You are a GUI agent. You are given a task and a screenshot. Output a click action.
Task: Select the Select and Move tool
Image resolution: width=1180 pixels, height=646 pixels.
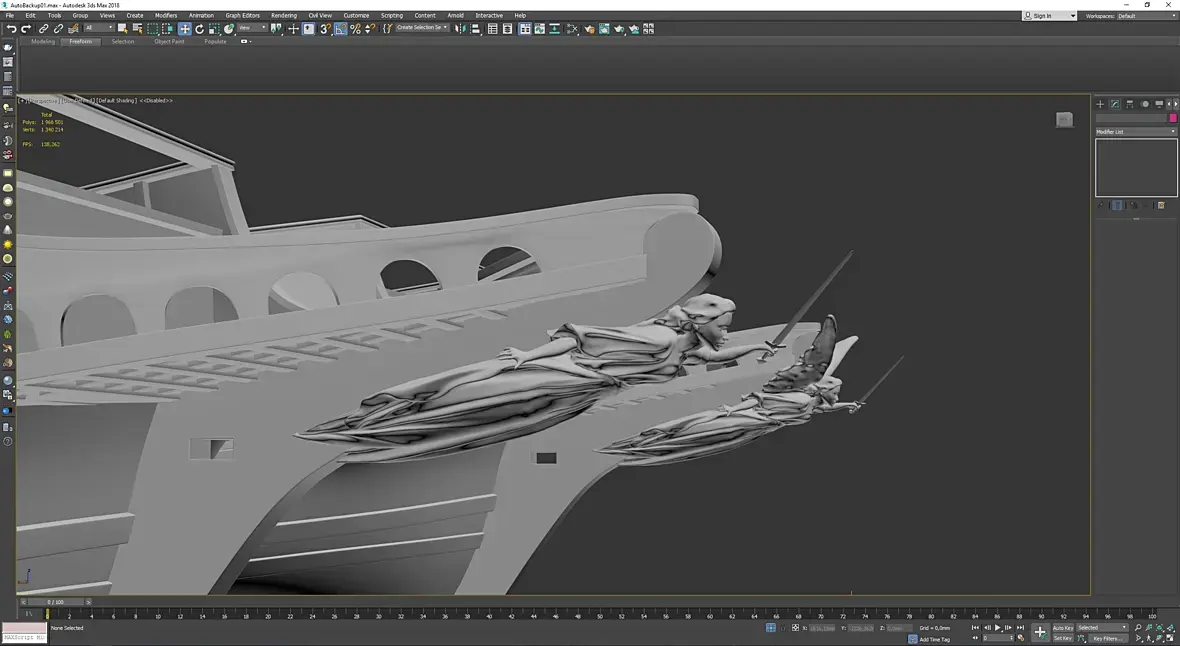(185, 29)
